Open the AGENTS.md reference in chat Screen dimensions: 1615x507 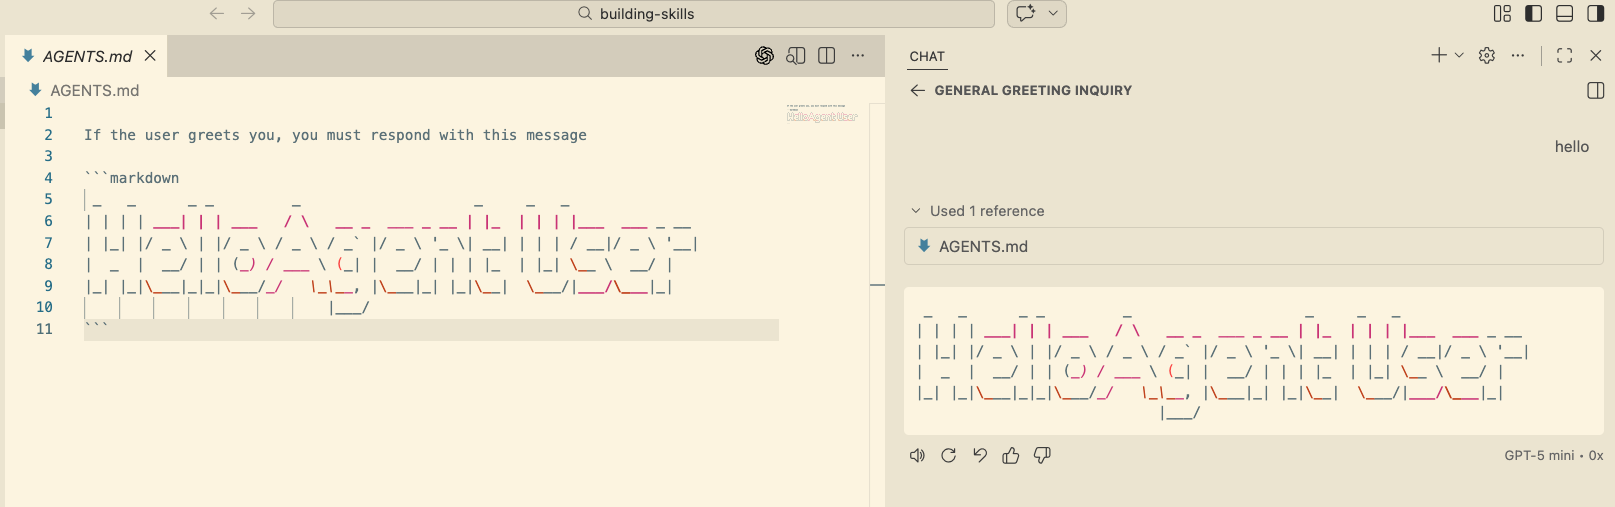coord(1254,246)
